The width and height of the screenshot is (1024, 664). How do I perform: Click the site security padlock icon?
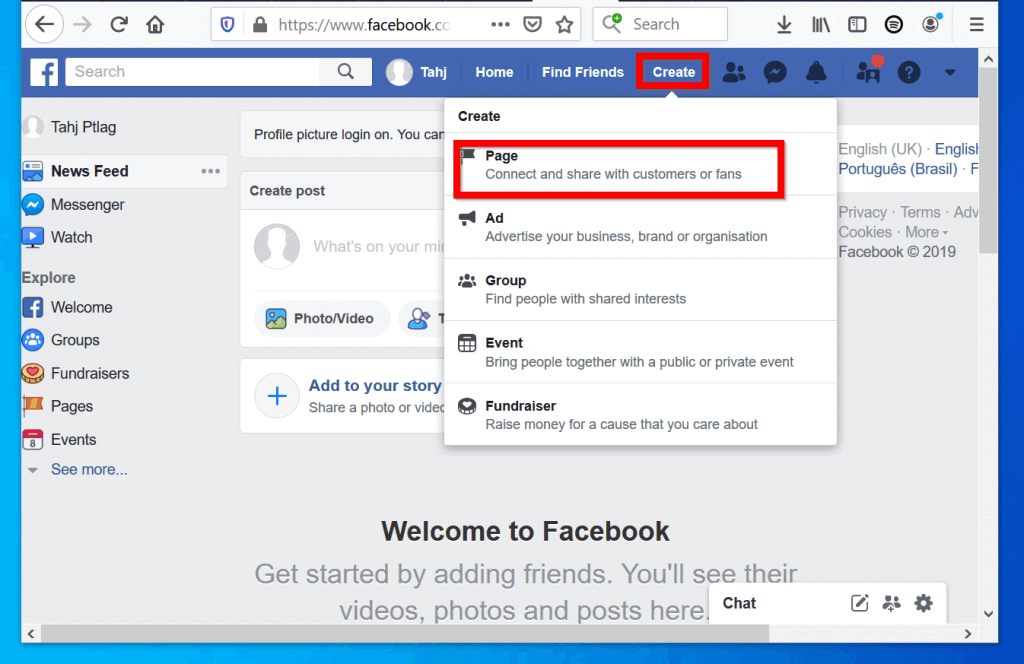click(x=260, y=25)
